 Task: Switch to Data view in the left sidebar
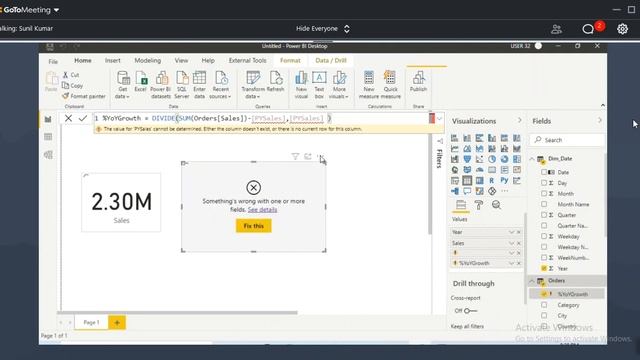point(48,137)
